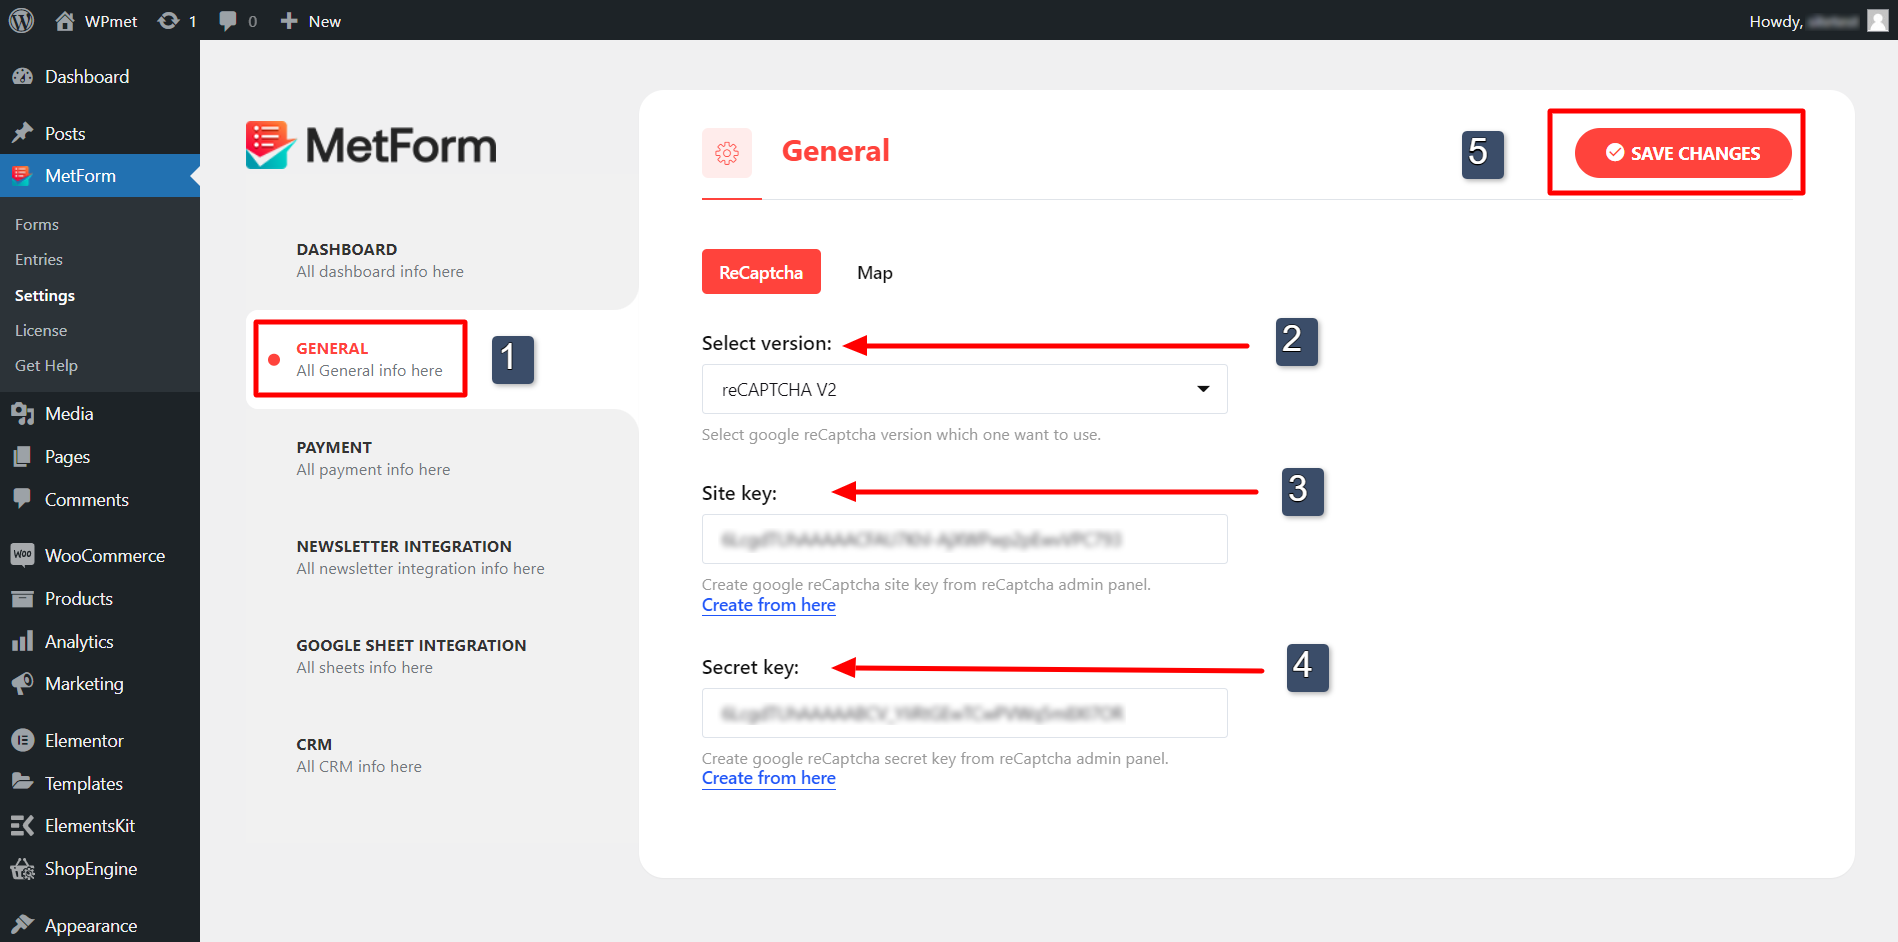Open Settings submenu item
Viewport: 1898px width, 942px height.
click(x=45, y=296)
